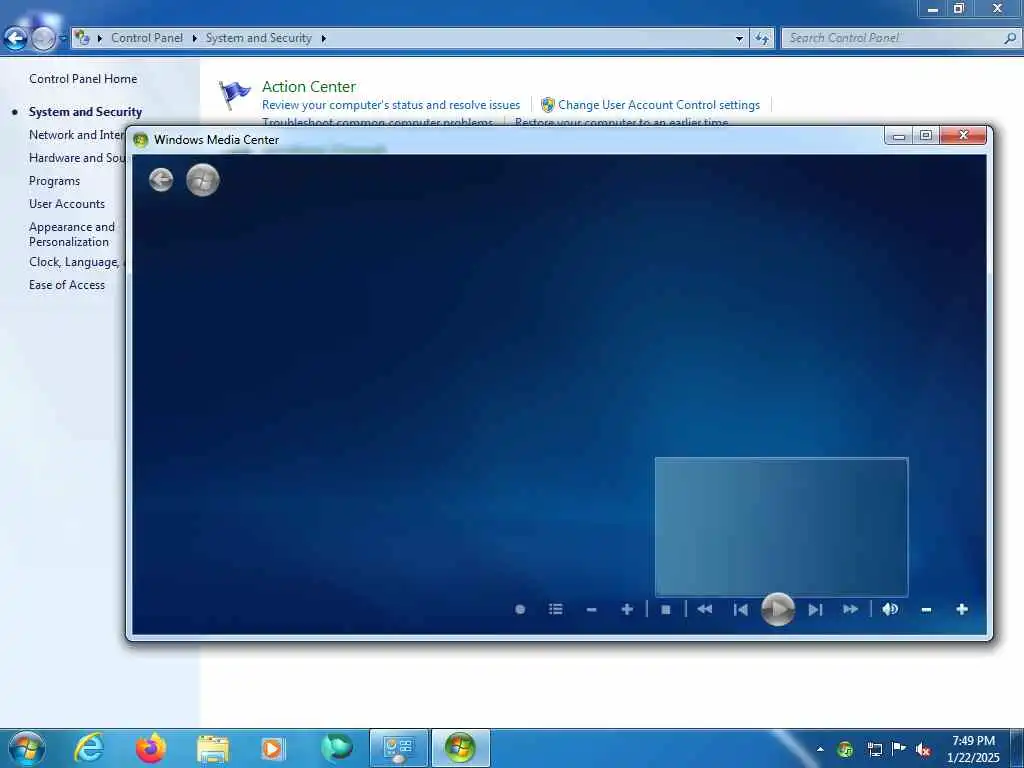Expand arrow after Control Panel breadcrumb
1024x768 pixels.
click(195, 39)
